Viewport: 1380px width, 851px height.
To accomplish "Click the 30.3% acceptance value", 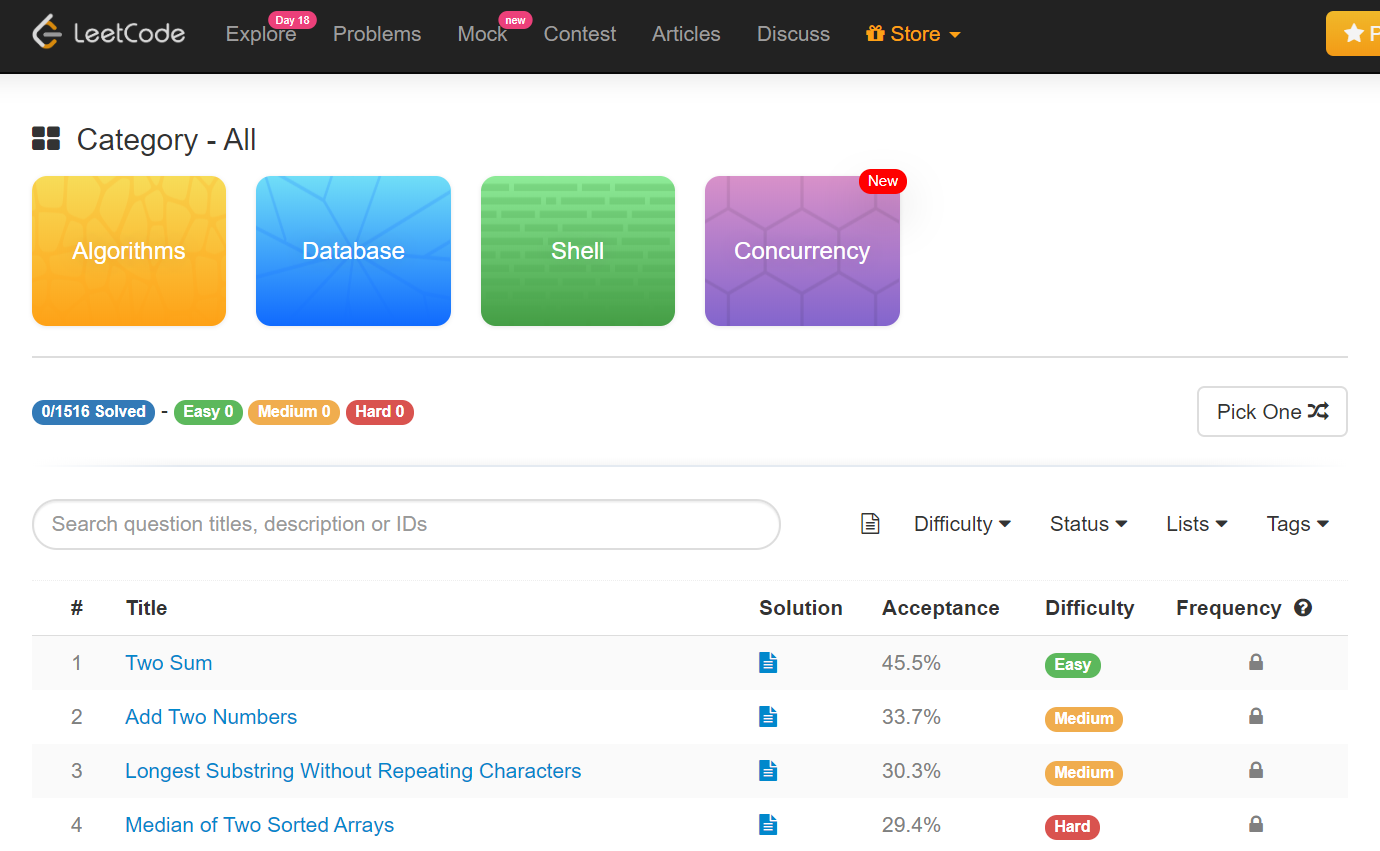I will pos(911,771).
